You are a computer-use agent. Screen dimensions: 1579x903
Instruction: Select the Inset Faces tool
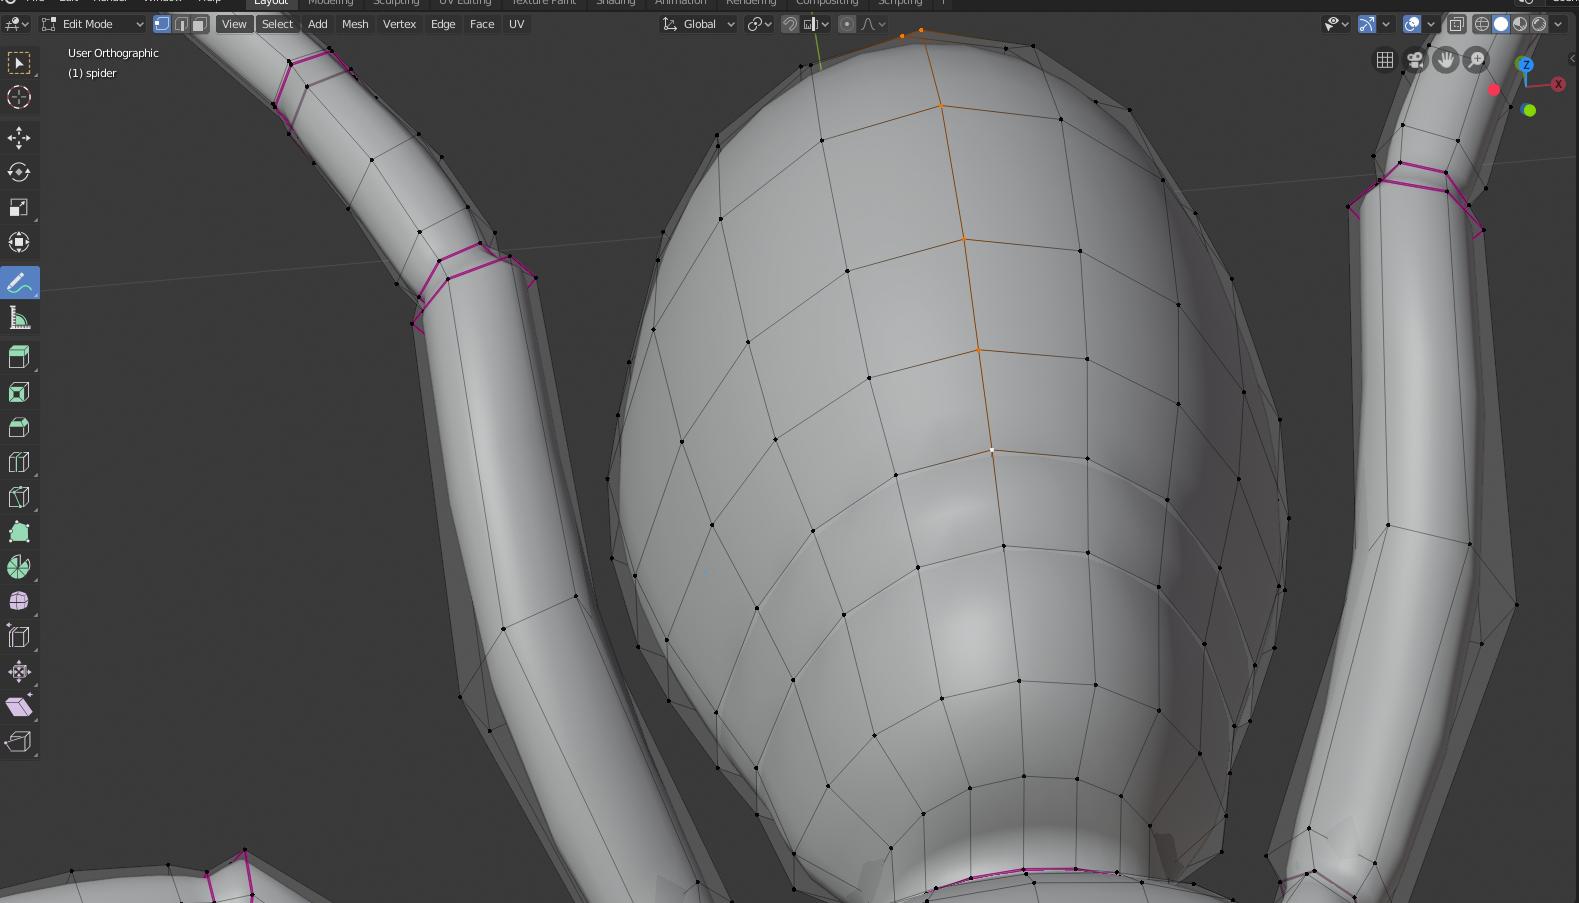(19, 392)
